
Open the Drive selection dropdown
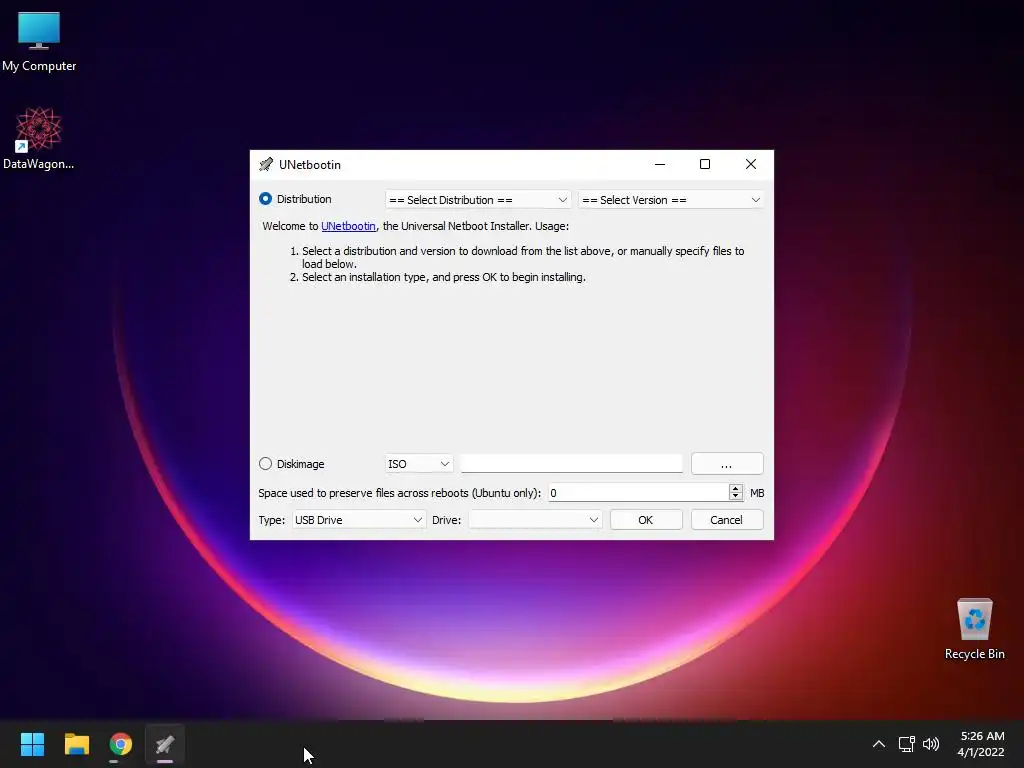tap(535, 520)
